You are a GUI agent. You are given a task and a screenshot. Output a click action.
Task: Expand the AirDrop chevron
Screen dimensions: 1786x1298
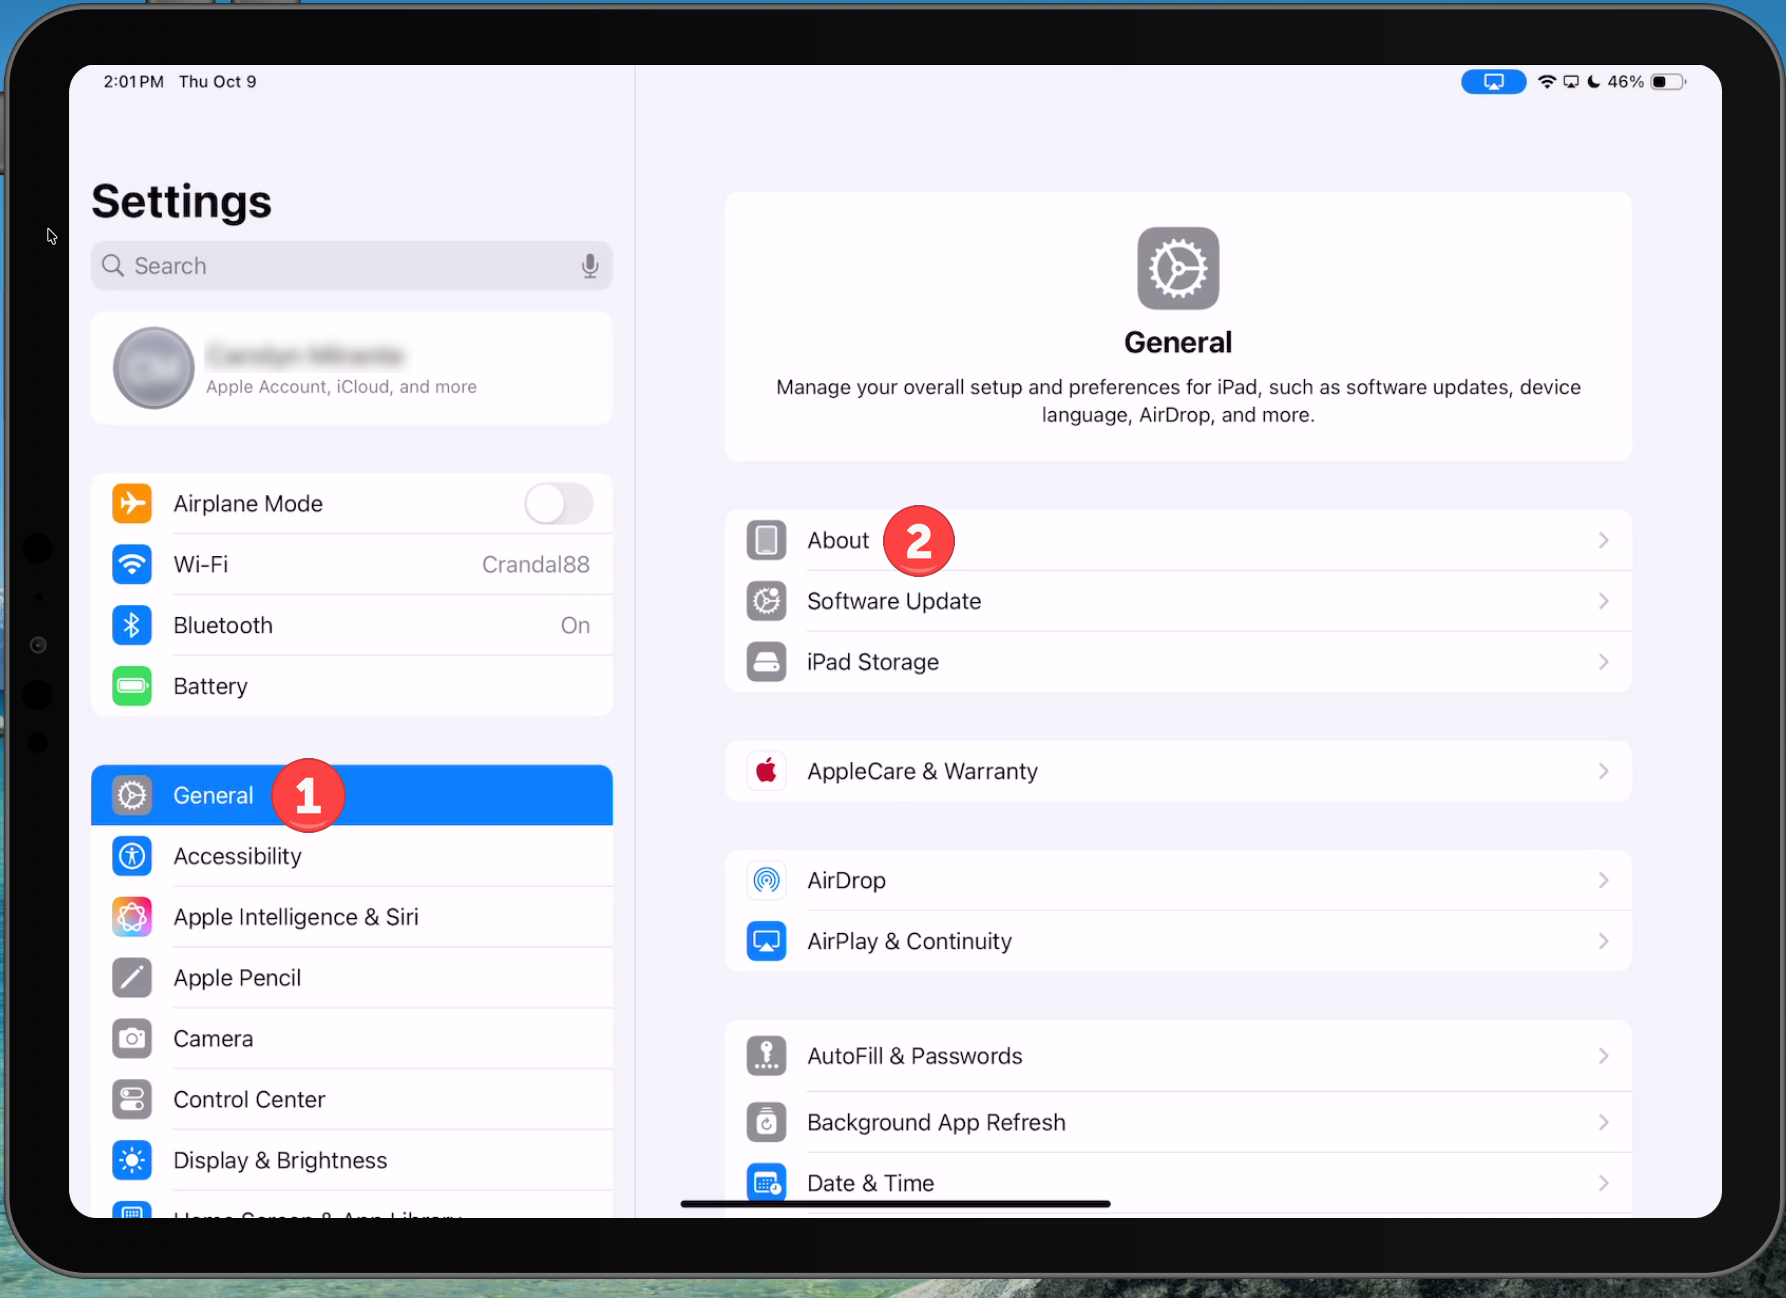[1603, 880]
